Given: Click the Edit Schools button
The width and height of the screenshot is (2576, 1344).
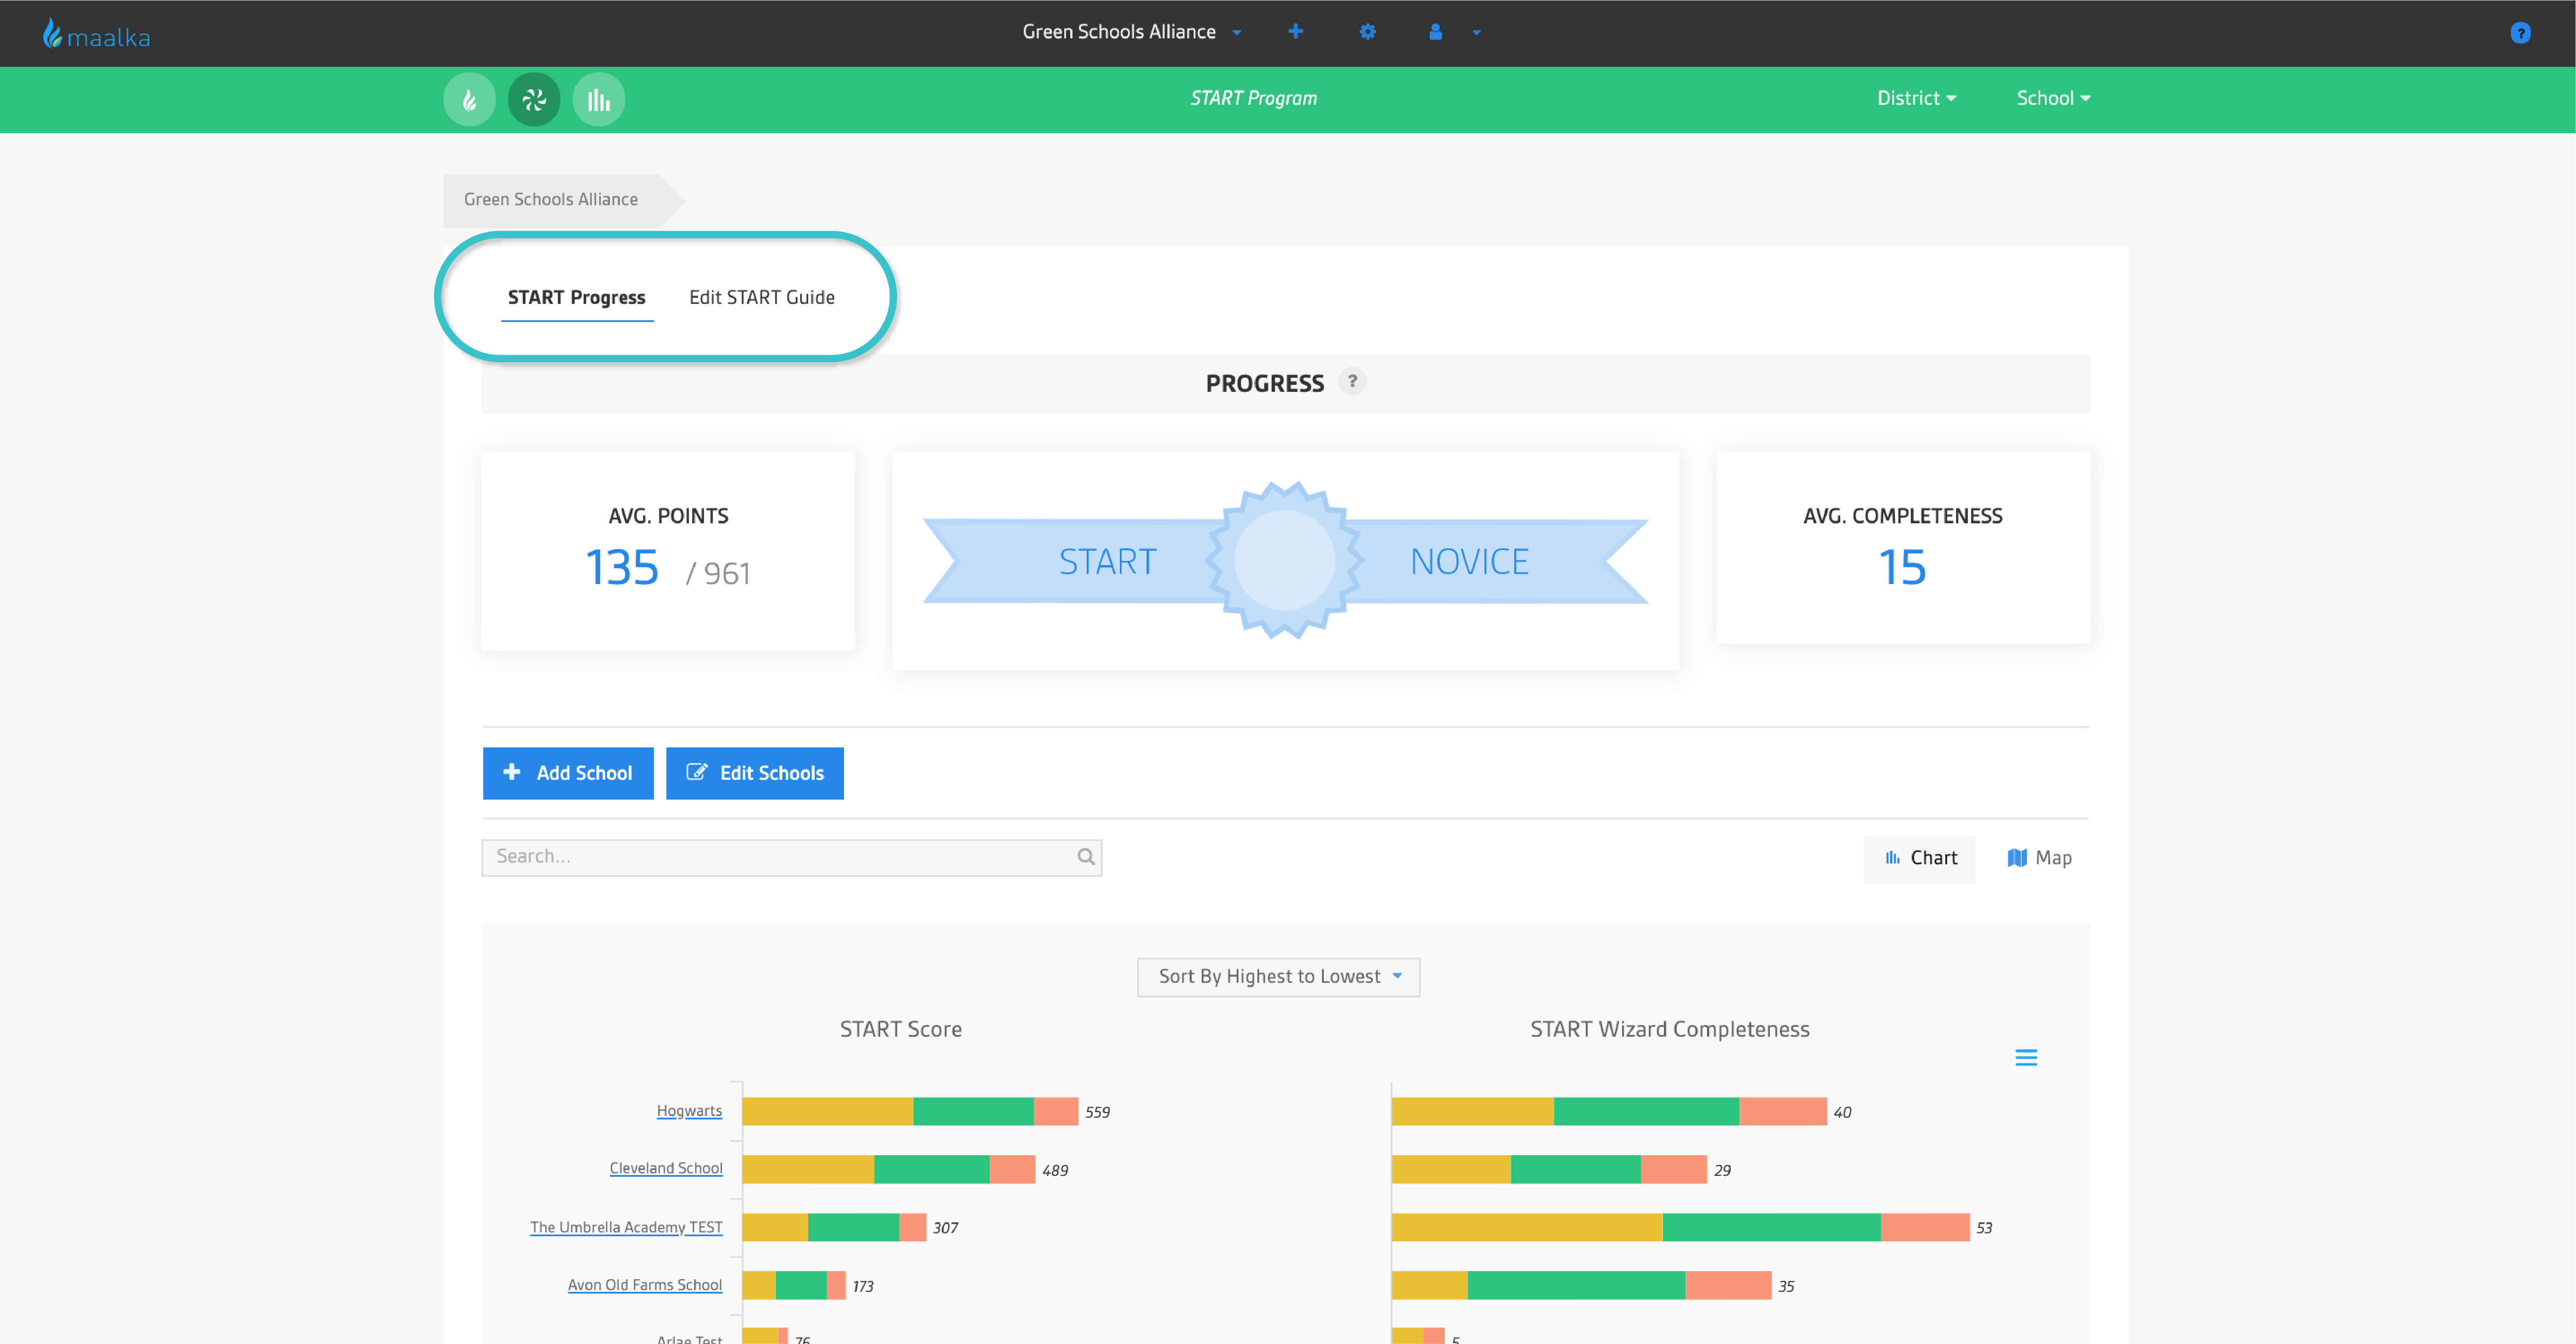Looking at the screenshot, I should (x=755, y=772).
